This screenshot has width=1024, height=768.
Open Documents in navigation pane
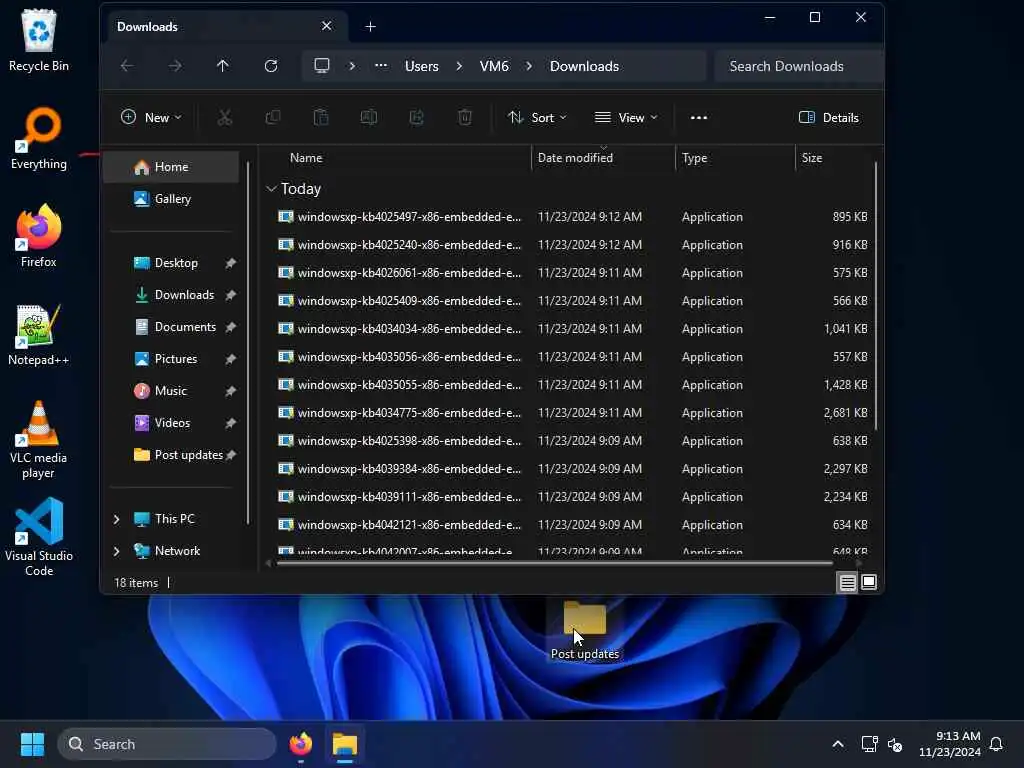[x=171, y=327]
